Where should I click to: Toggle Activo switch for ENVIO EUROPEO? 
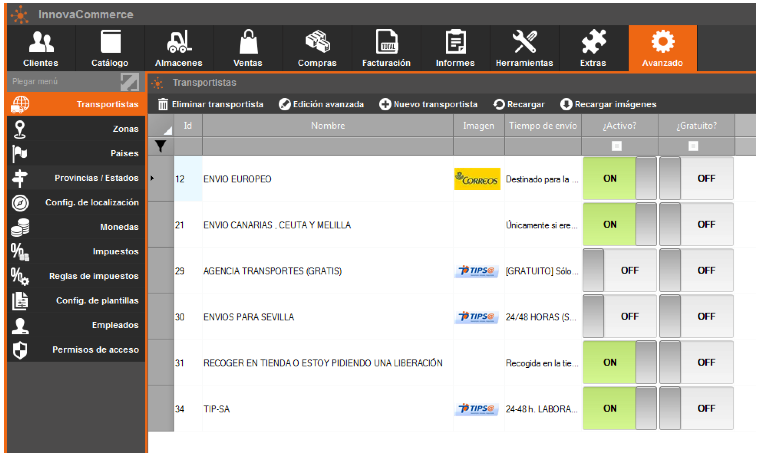pyautogui.click(x=620, y=179)
